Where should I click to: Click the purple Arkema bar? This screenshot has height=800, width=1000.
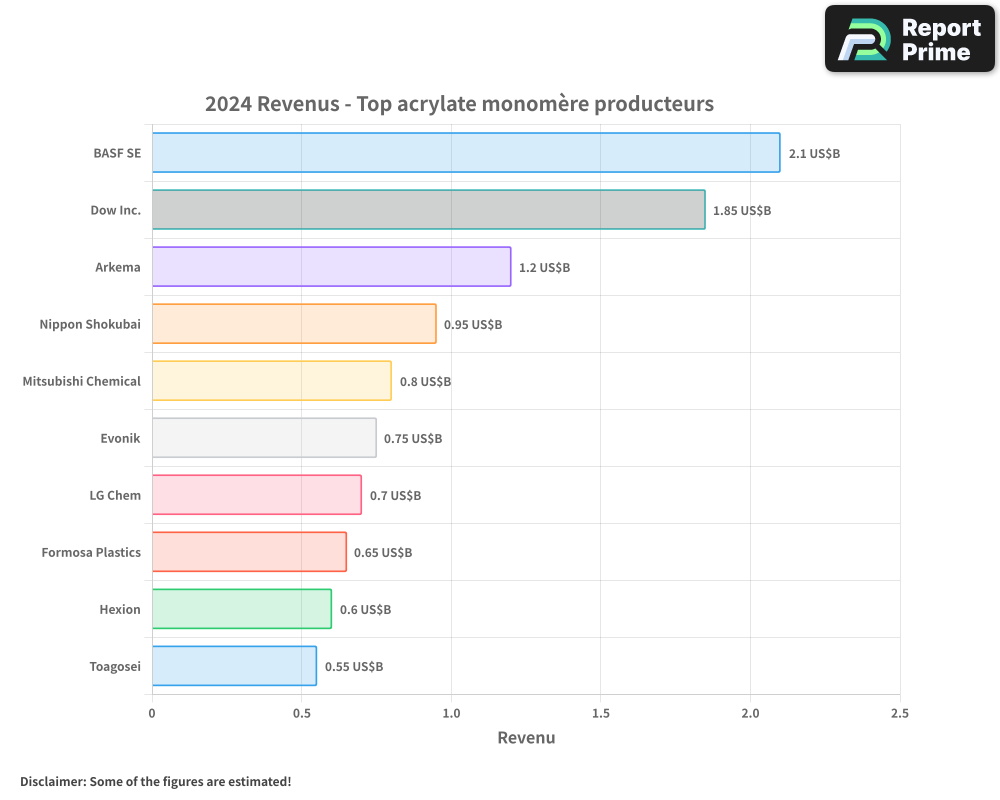pos(331,267)
